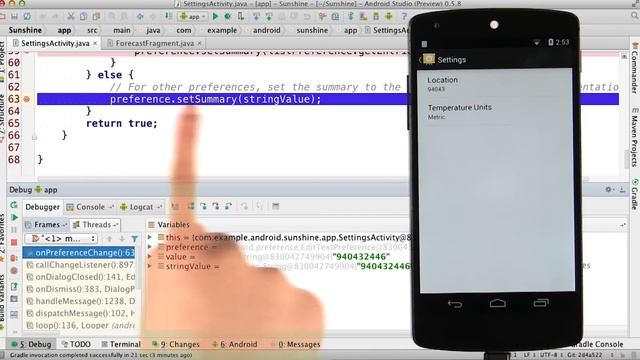Select the SettingsActivity.java editor tab
640x360 pixels.
tap(55, 43)
